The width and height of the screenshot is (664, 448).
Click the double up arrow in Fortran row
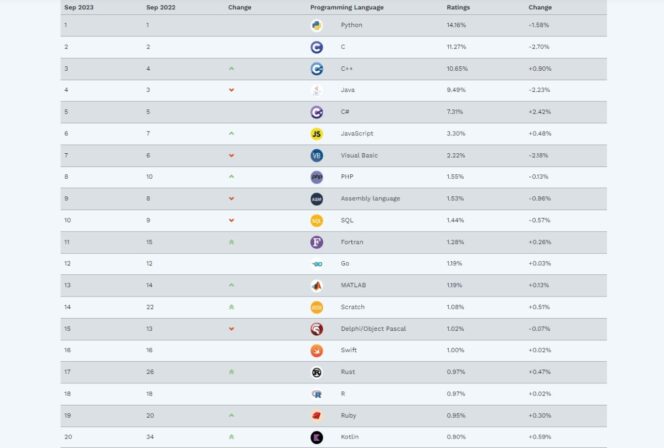coord(232,242)
